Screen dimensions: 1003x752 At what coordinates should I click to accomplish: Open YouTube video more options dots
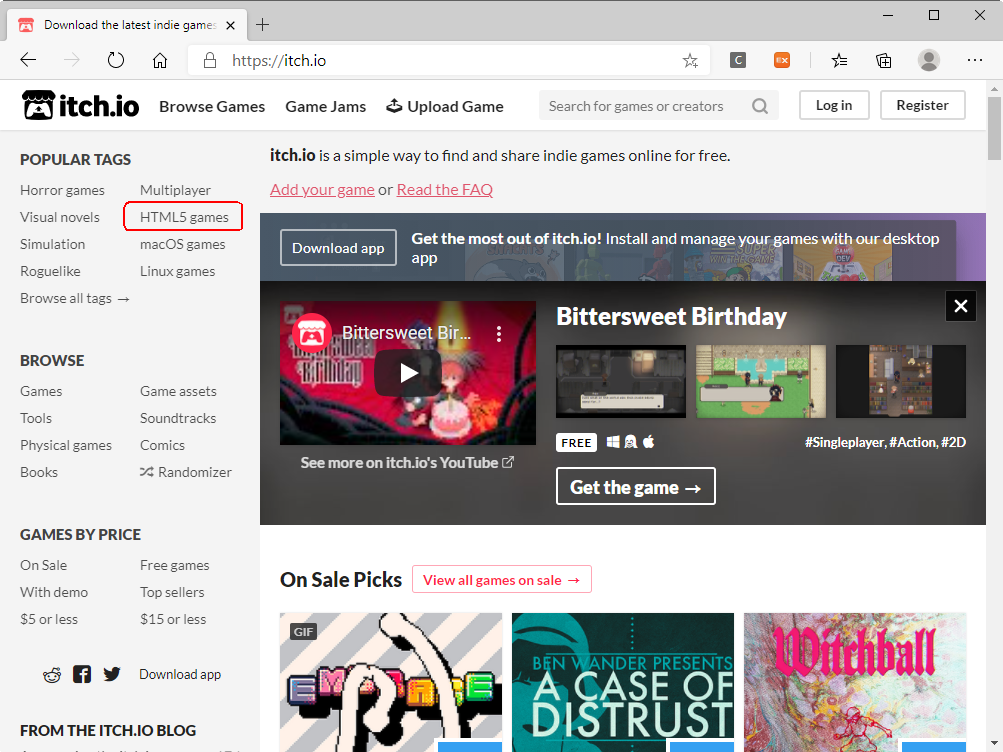coord(499,333)
